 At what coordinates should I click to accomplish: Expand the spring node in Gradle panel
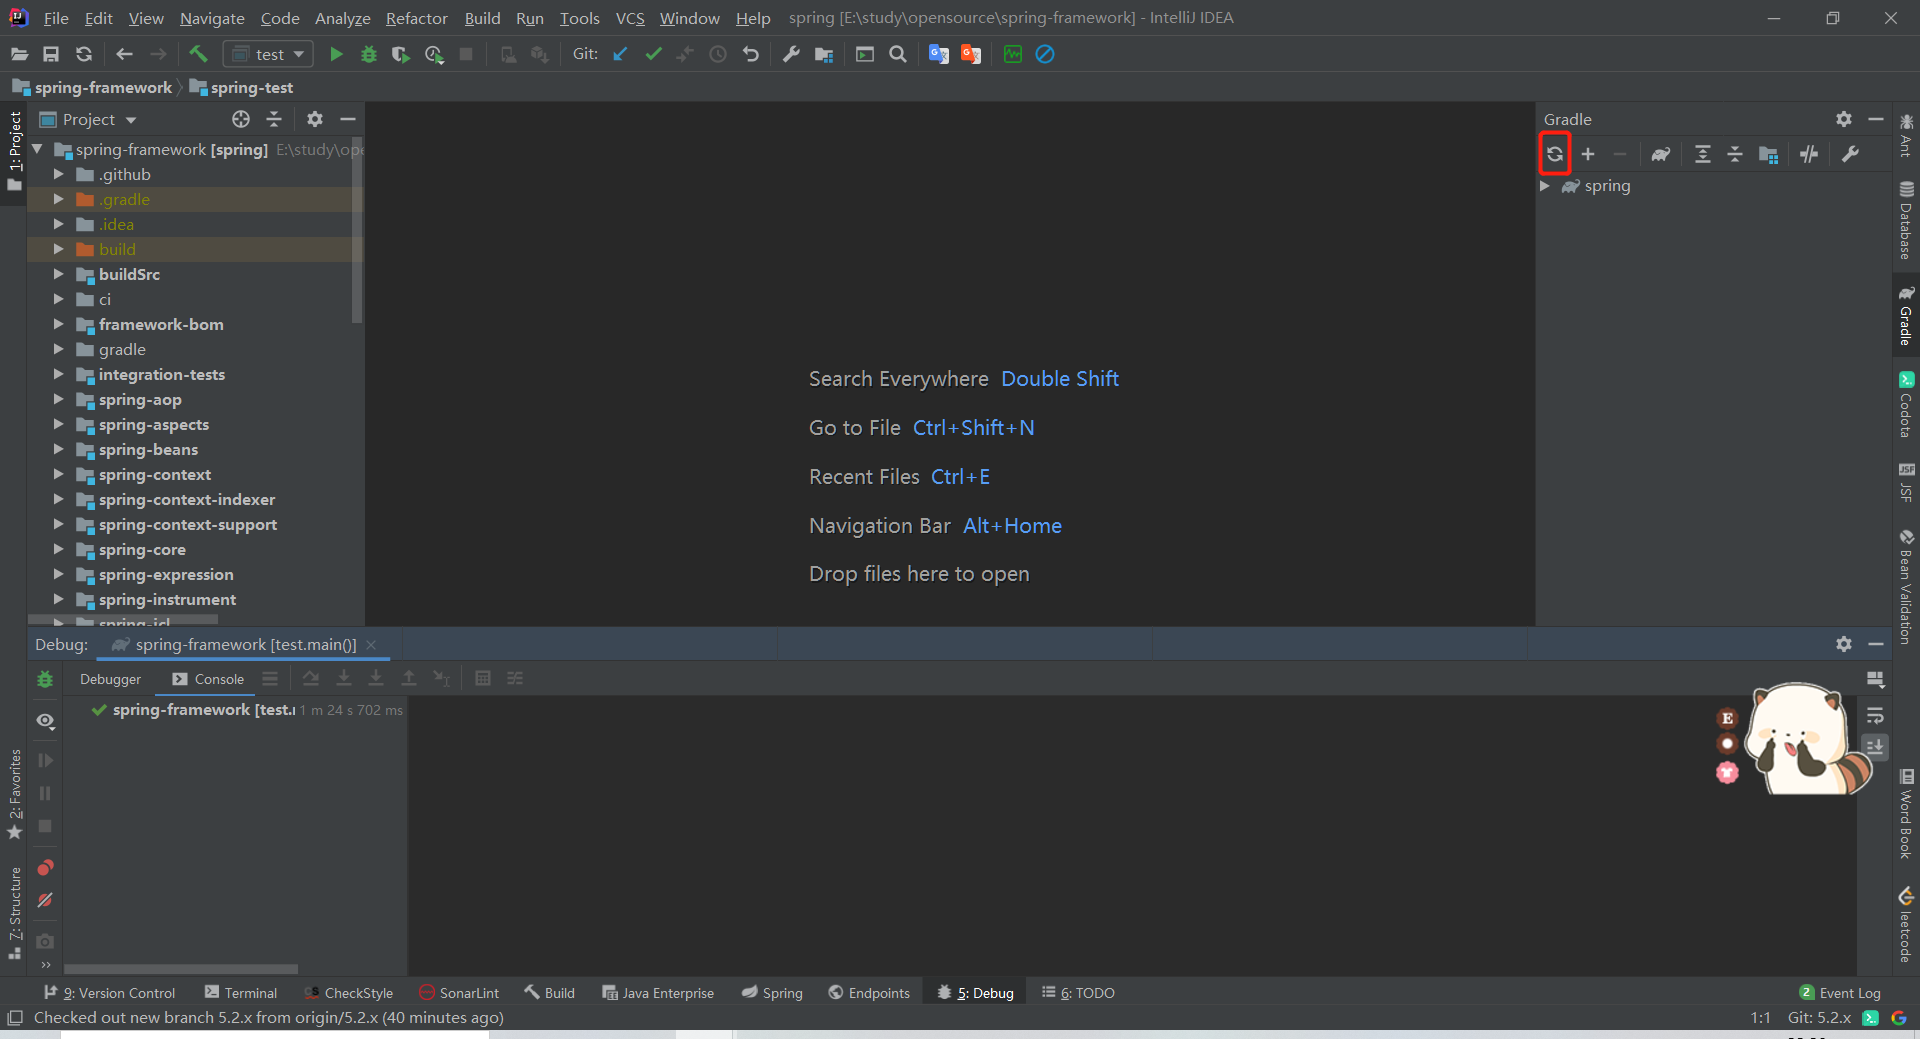[1545, 186]
